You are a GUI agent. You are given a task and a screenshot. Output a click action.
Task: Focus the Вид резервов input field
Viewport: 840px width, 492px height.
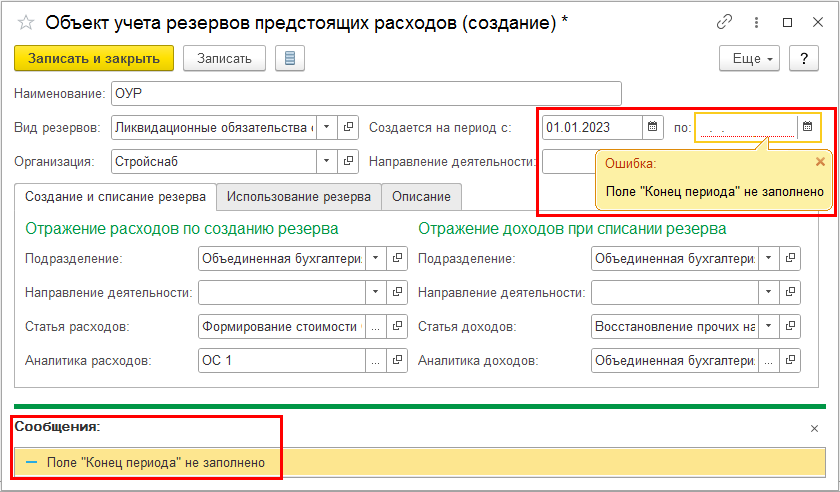tap(214, 127)
